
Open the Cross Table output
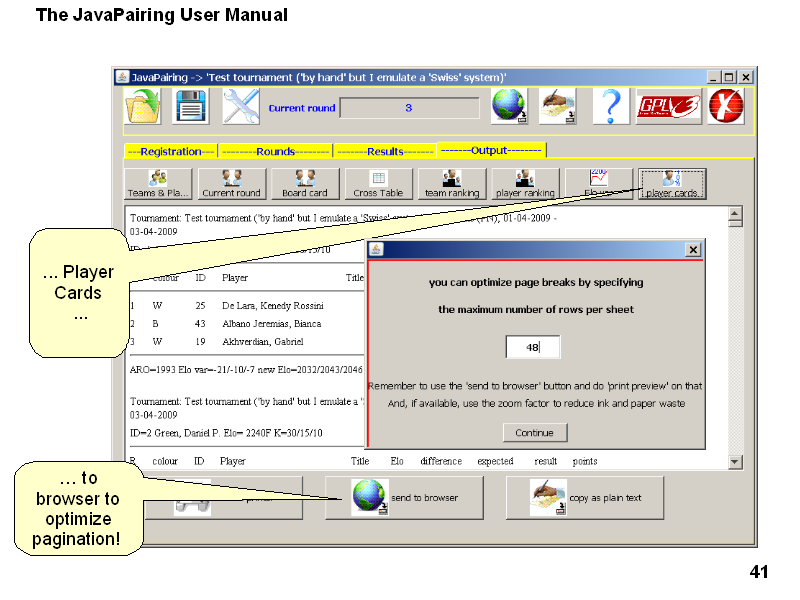[x=378, y=184]
